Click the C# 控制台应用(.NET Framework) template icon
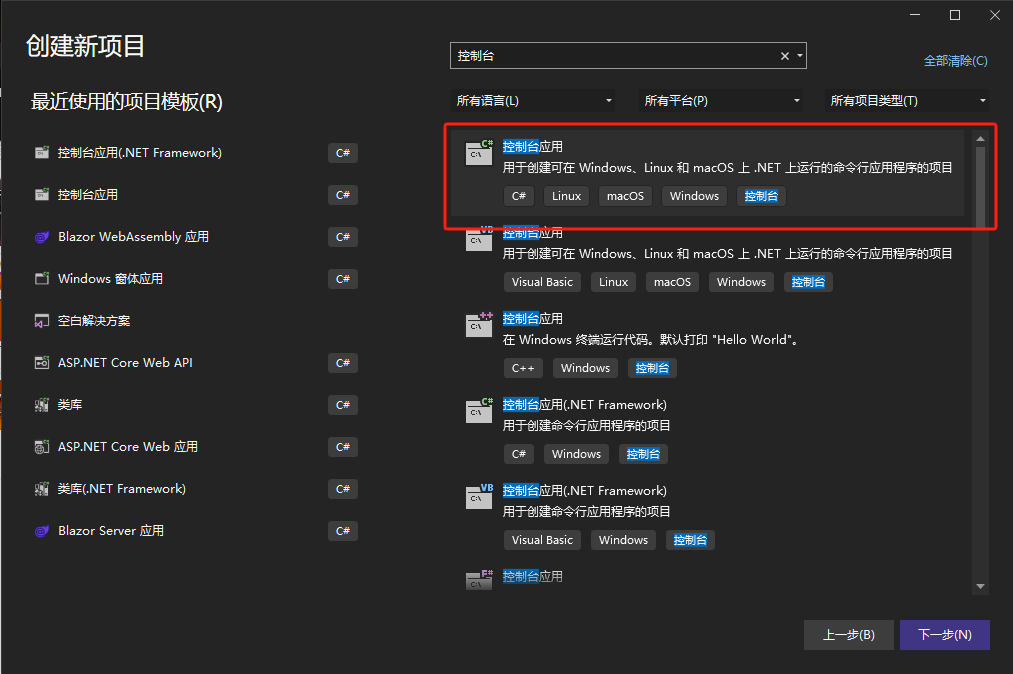This screenshot has height=674, width=1013. click(478, 411)
